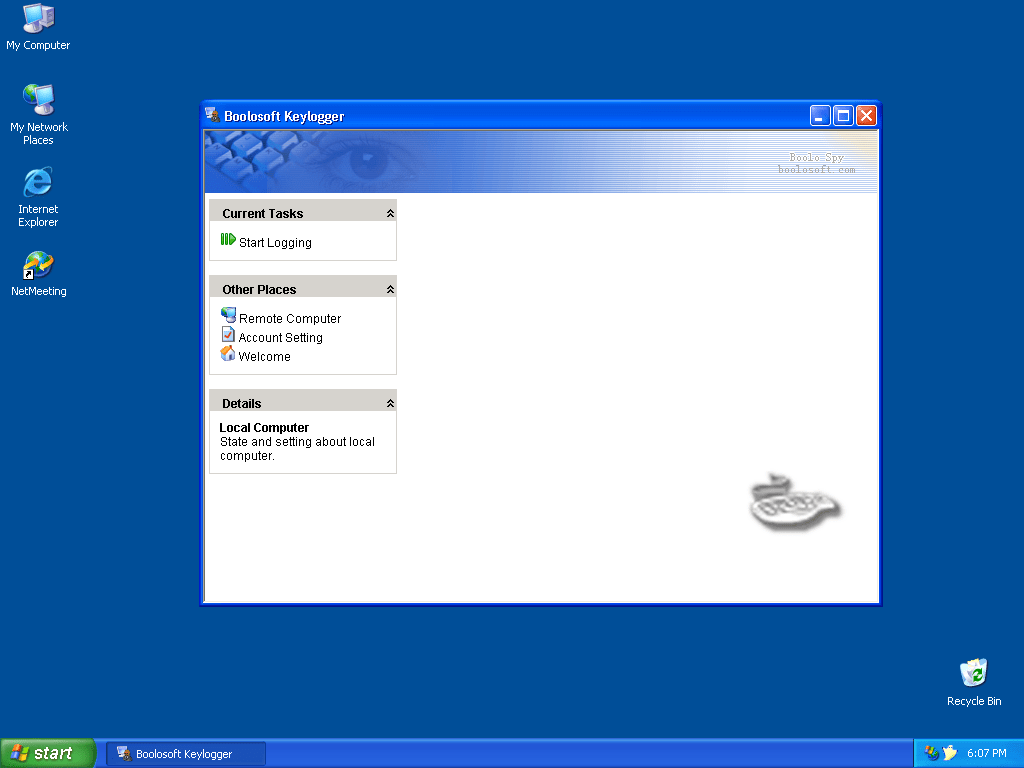Click Boolosoft Keylogger taskbar button
This screenshot has height=768, width=1024.
pos(186,754)
